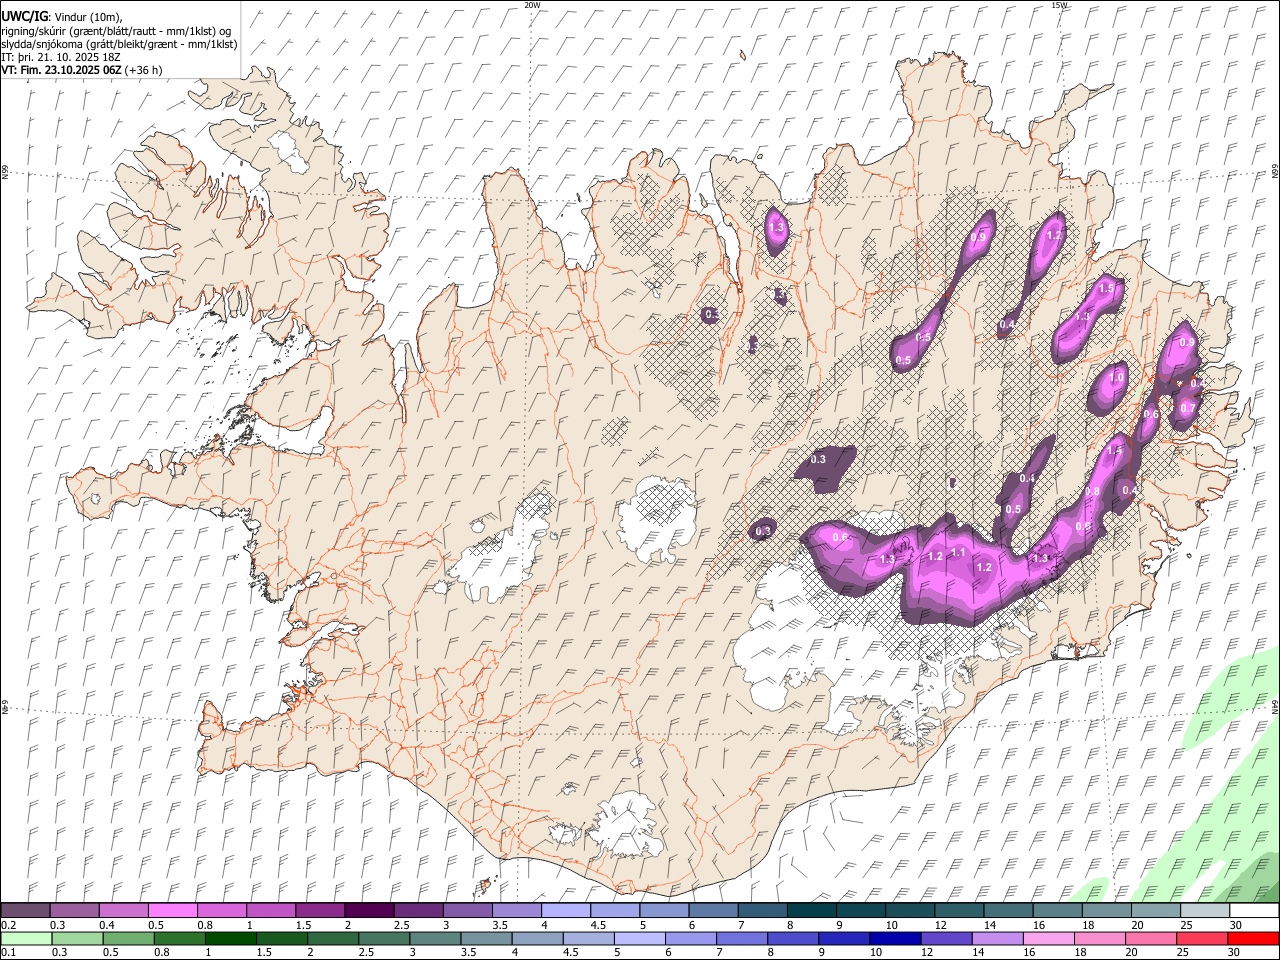The height and width of the screenshot is (960, 1280).
Task: Click "9" in the lower legend row
Action: coord(824,953)
